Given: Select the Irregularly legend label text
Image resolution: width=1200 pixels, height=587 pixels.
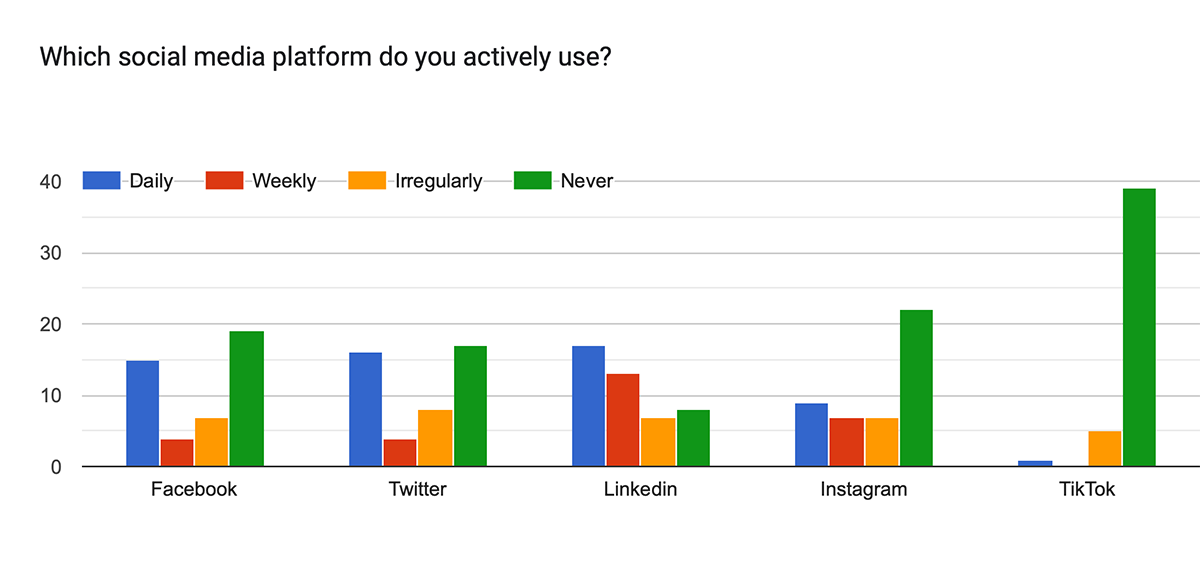Looking at the screenshot, I should tap(439, 181).
